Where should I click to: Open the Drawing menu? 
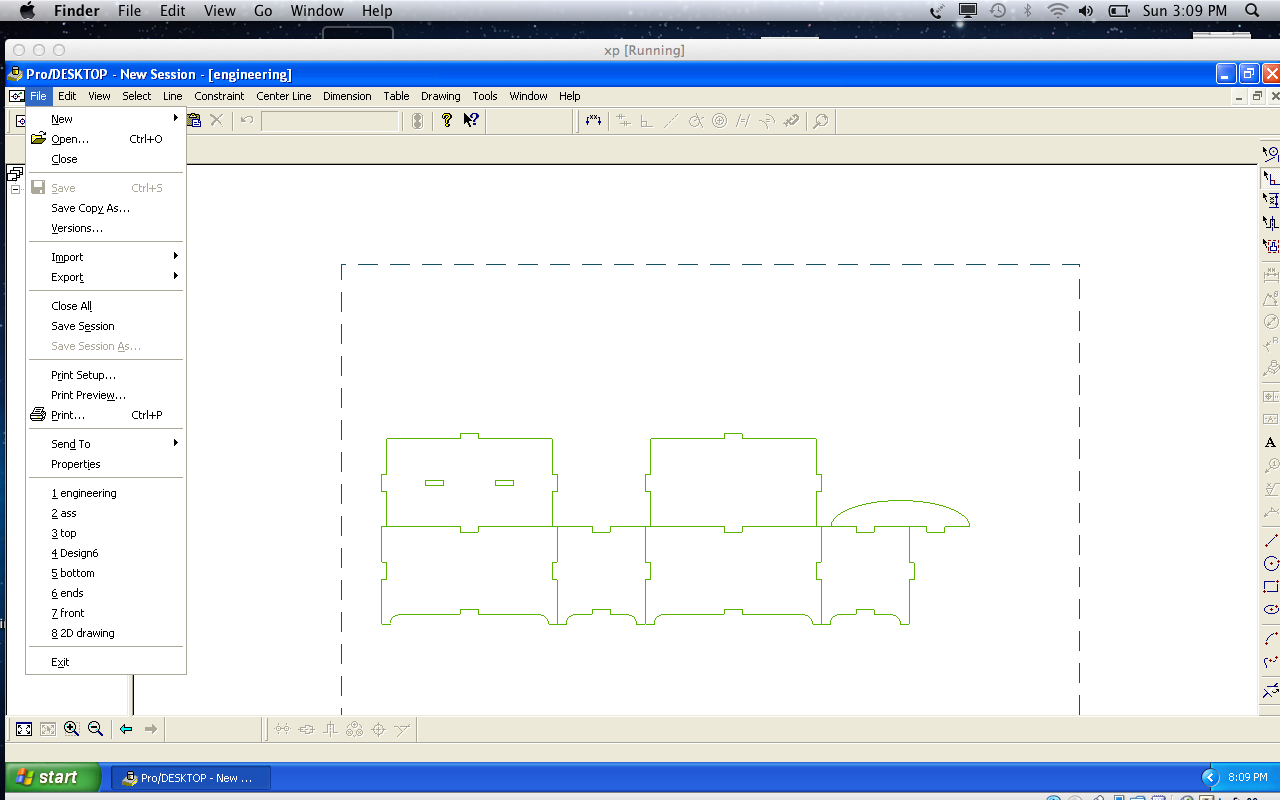tap(440, 96)
